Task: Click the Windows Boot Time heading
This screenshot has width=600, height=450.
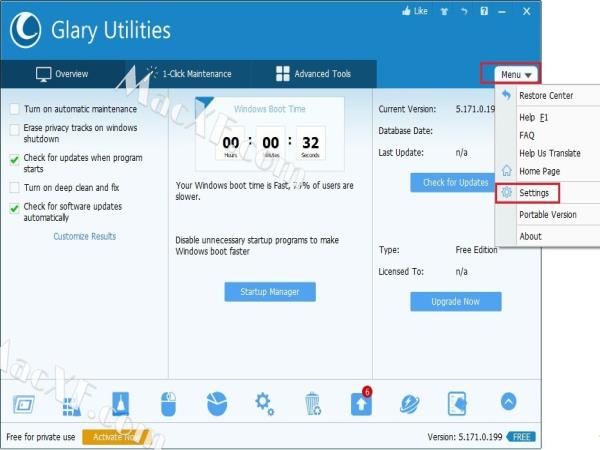Action: click(x=270, y=109)
